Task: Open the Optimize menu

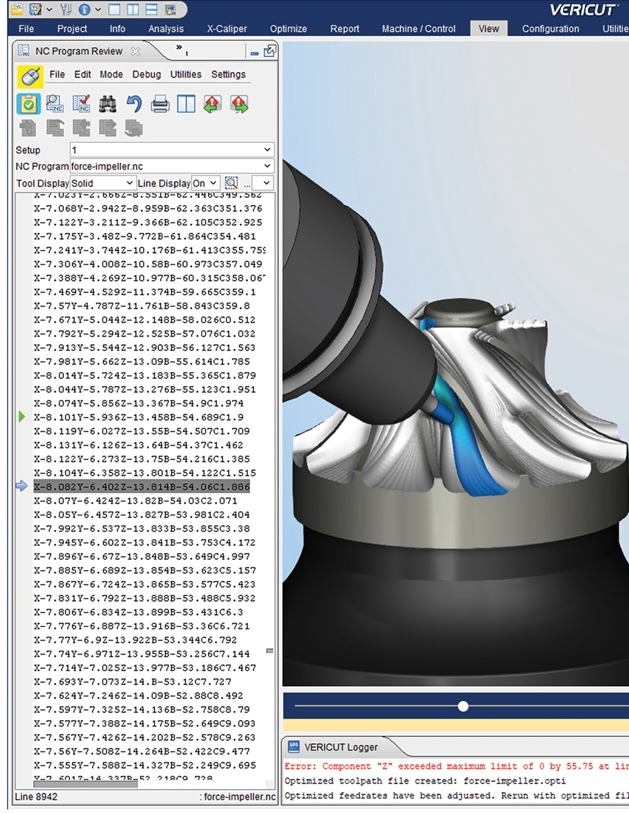Action: point(288,29)
